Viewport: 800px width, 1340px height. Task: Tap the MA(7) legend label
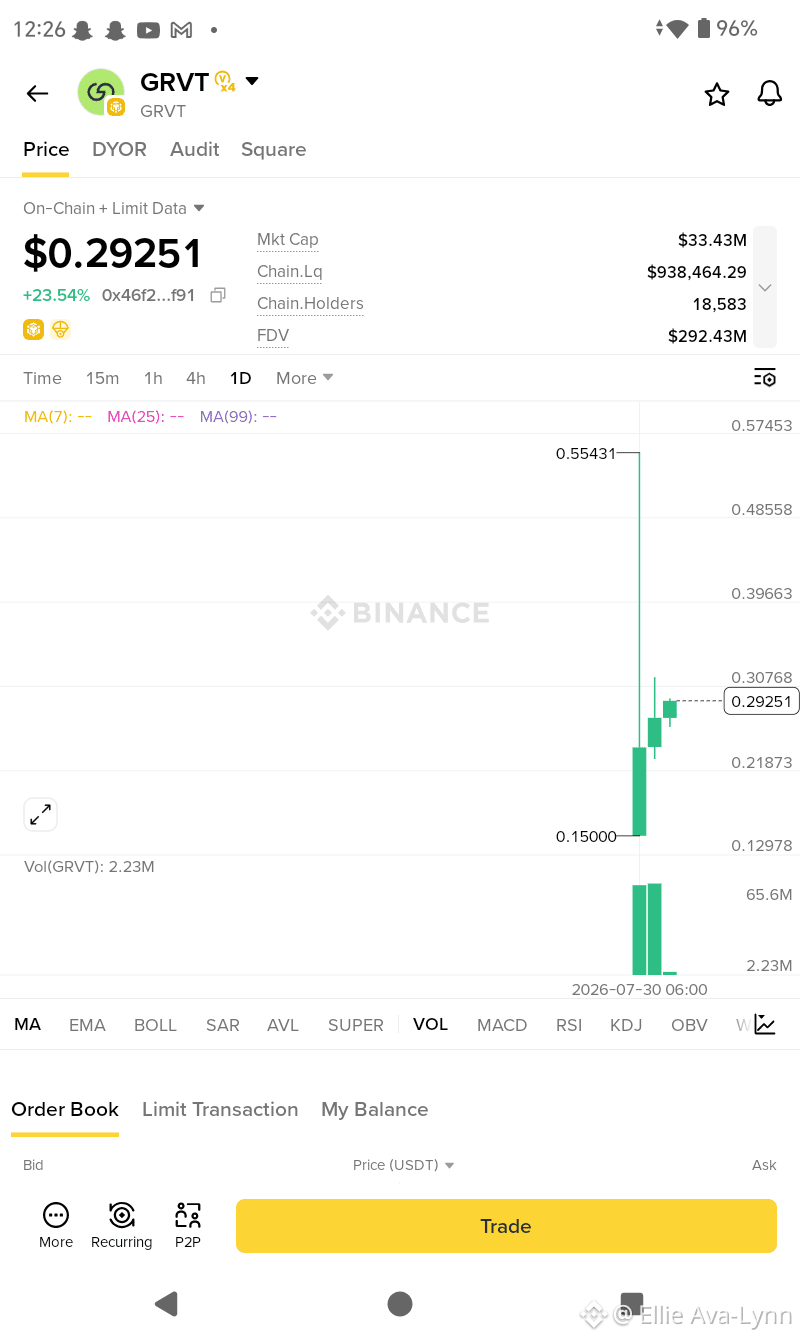(58, 416)
